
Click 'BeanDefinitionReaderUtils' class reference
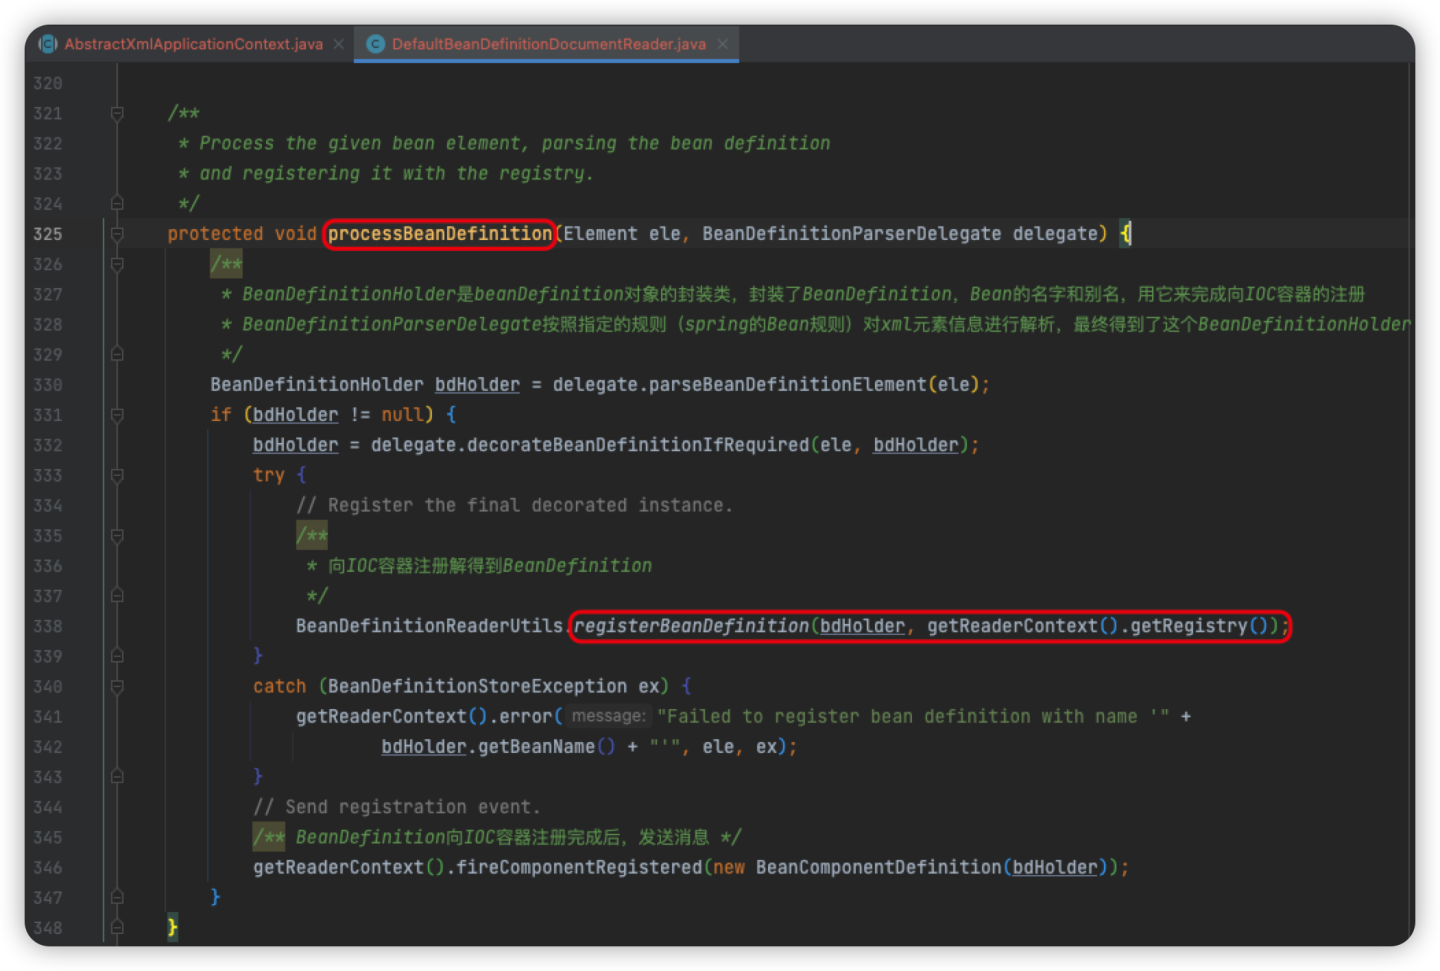[429, 626]
